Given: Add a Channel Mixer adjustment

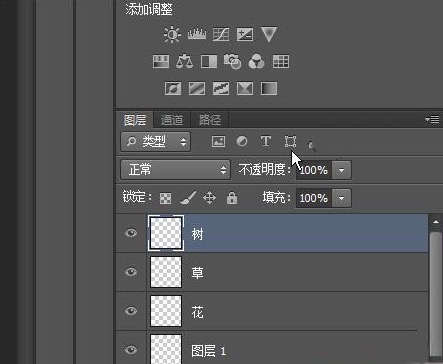Looking at the screenshot, I should 257,62.
